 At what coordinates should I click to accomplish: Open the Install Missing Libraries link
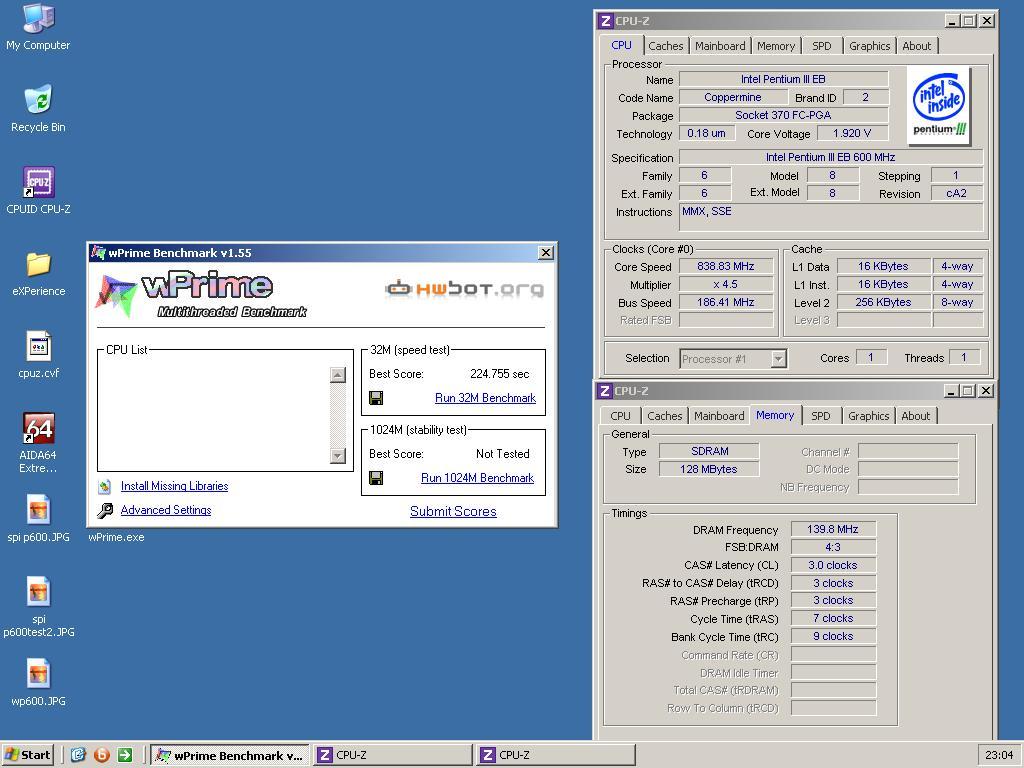coord(174,486)
